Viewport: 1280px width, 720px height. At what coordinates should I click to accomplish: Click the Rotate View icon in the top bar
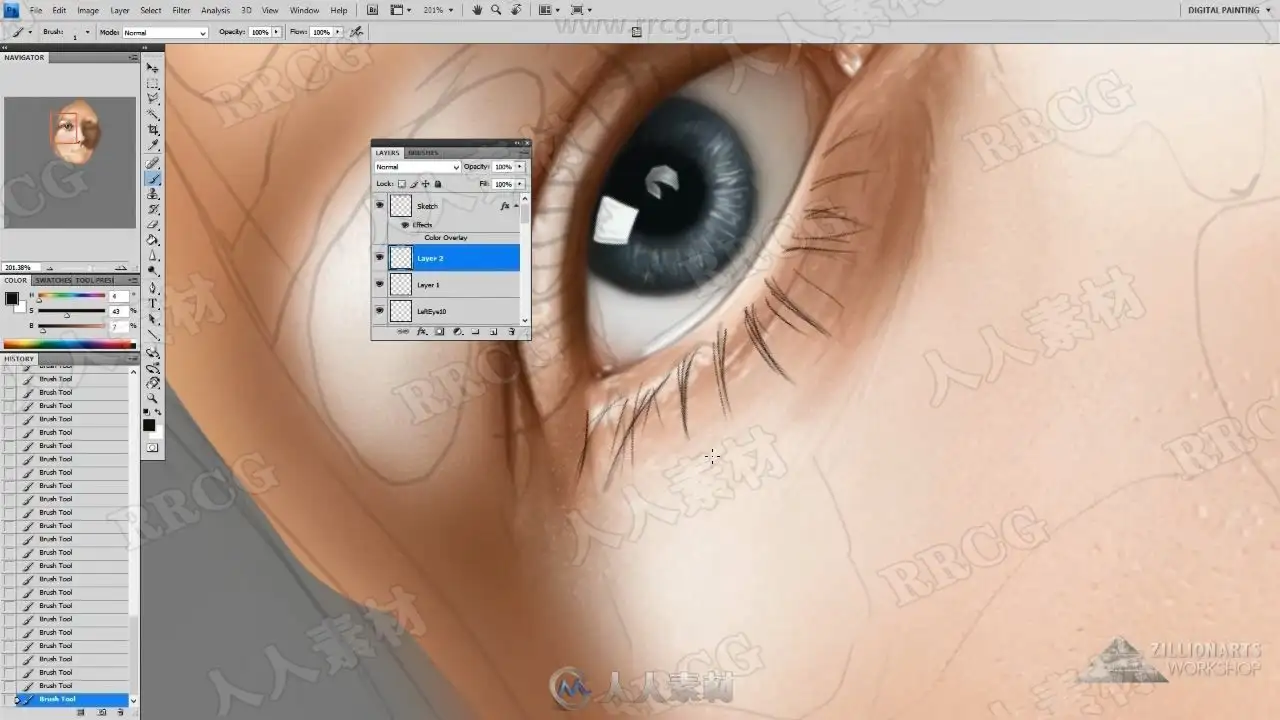point(516,10)
